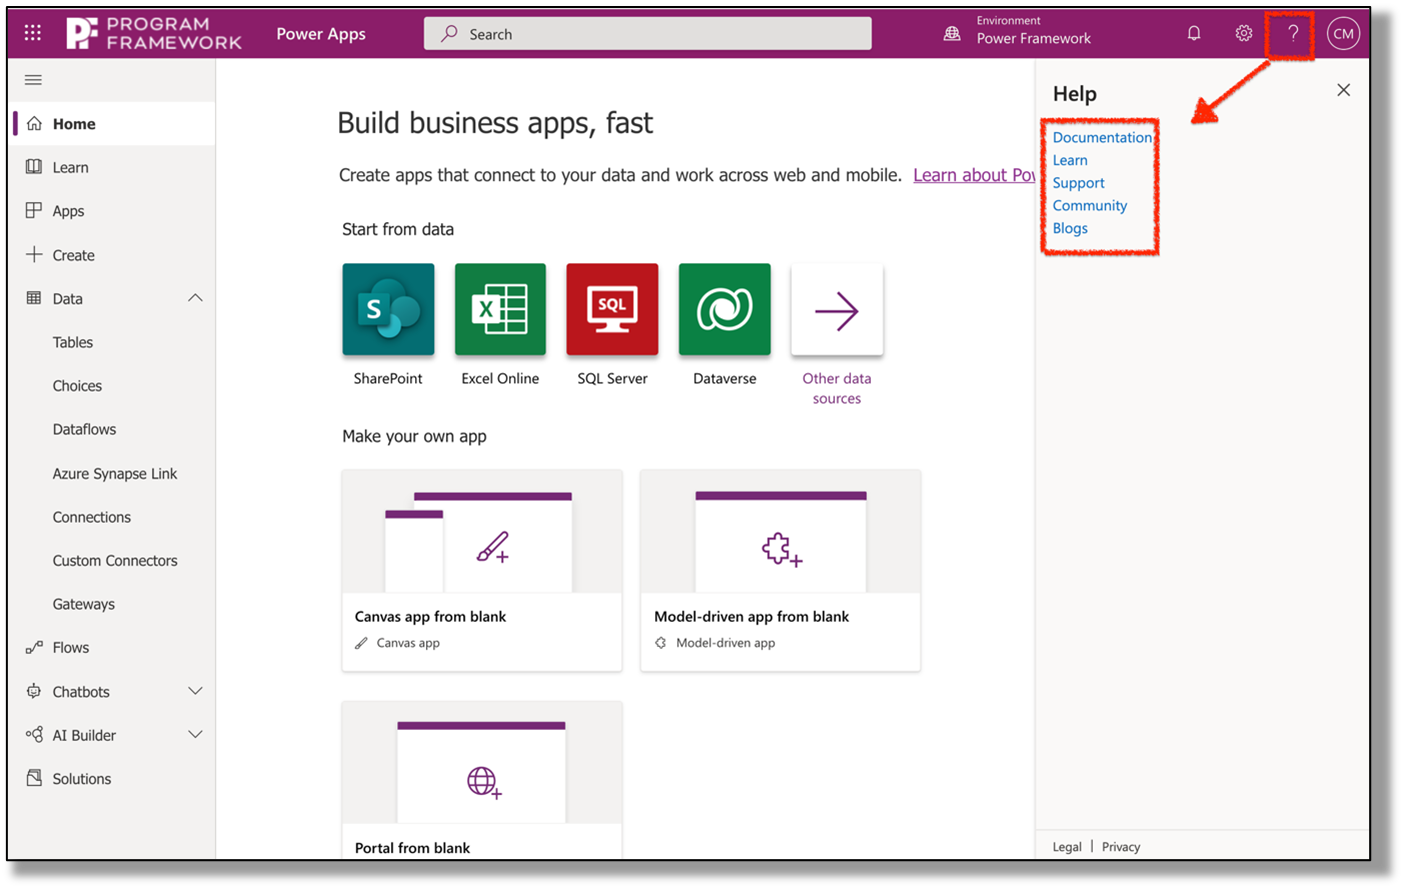Open Tables under Data
Screen dimensions: 1404x889
[x=73, y=342]
